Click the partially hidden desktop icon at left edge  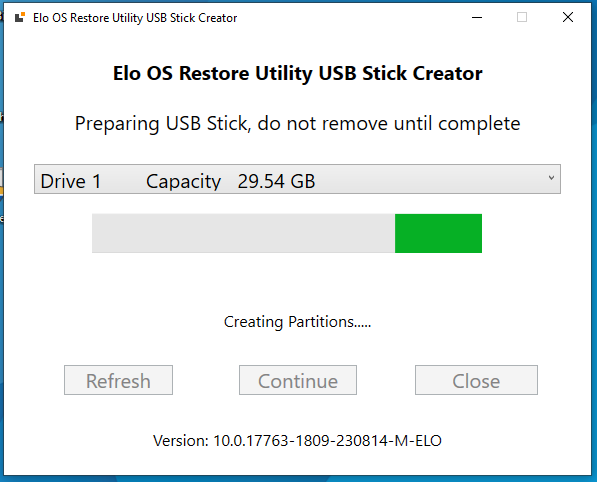tap(1, 181)
